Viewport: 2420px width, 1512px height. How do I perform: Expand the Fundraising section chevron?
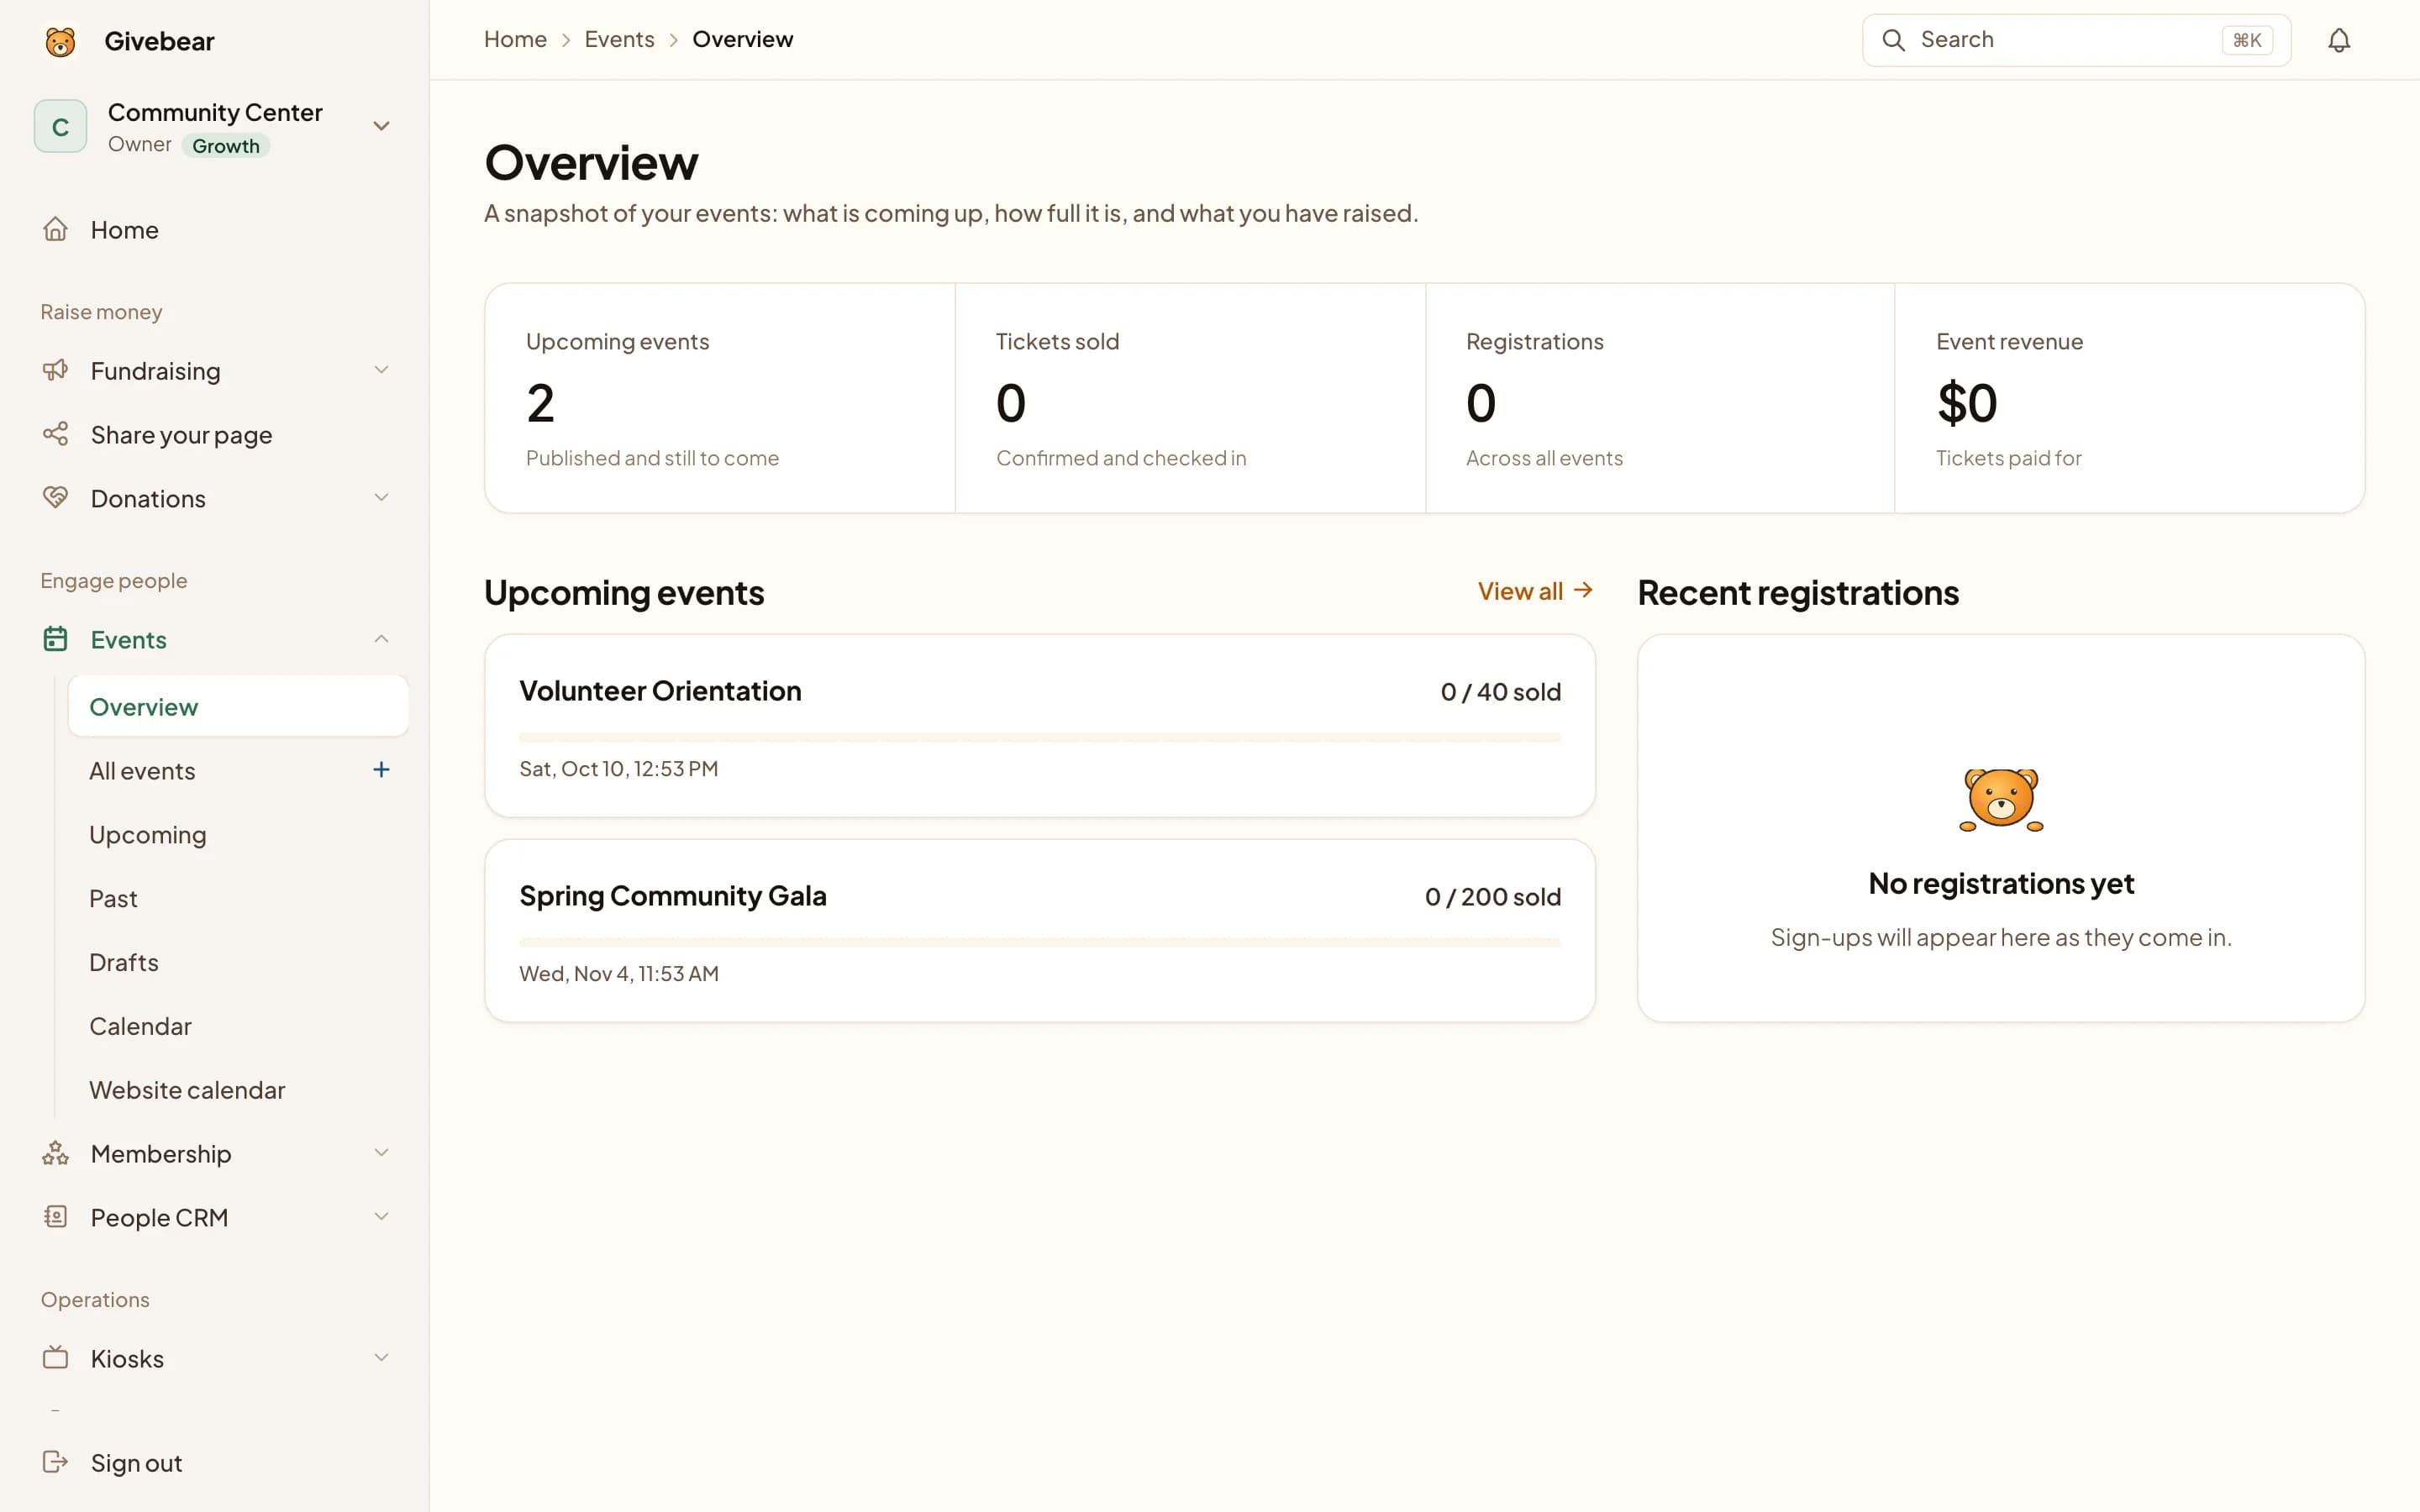[x=381, y=370]
